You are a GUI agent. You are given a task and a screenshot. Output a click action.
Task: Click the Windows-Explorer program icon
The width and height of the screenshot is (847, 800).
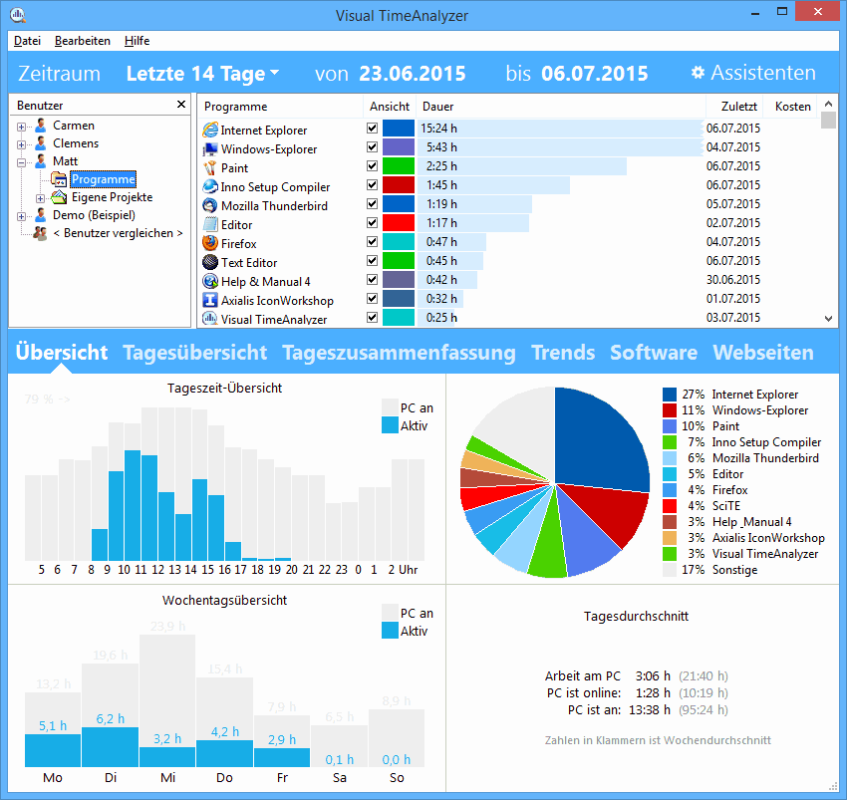point(210,149)
